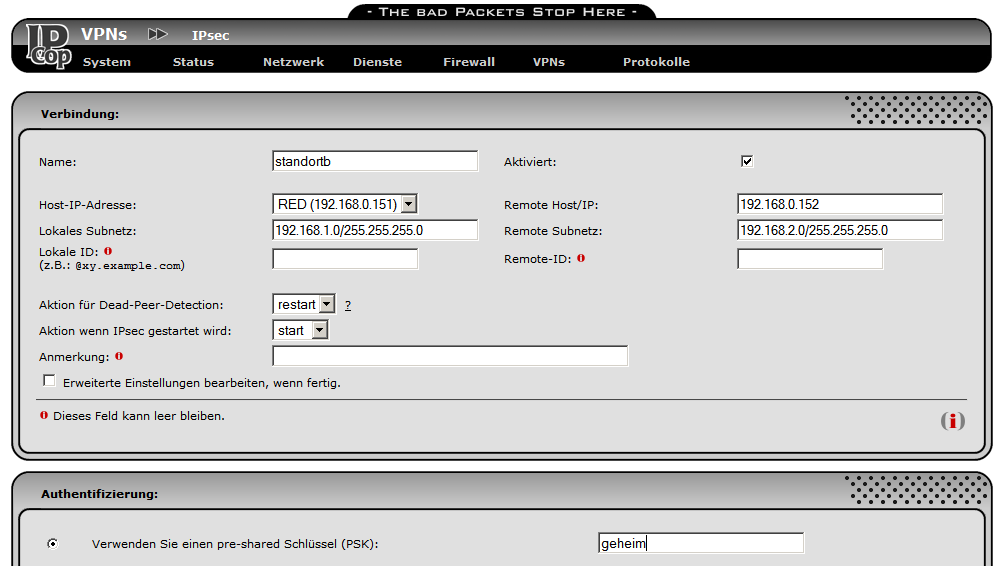Click the double-arrow breadcrumb icon
The width and height of the screenshot is (1004, 566).
[157, 35]
